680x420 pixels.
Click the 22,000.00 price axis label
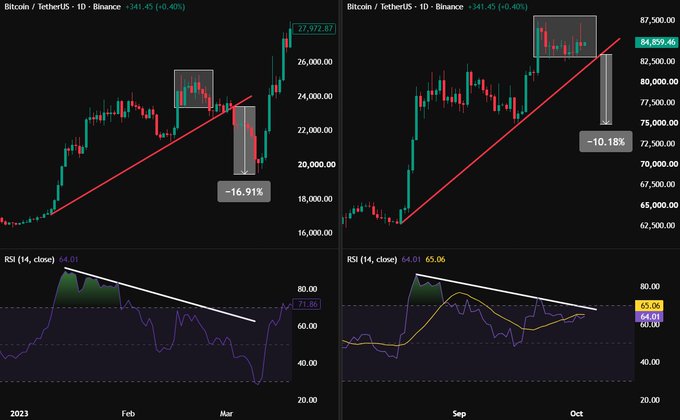pos(315,130)
